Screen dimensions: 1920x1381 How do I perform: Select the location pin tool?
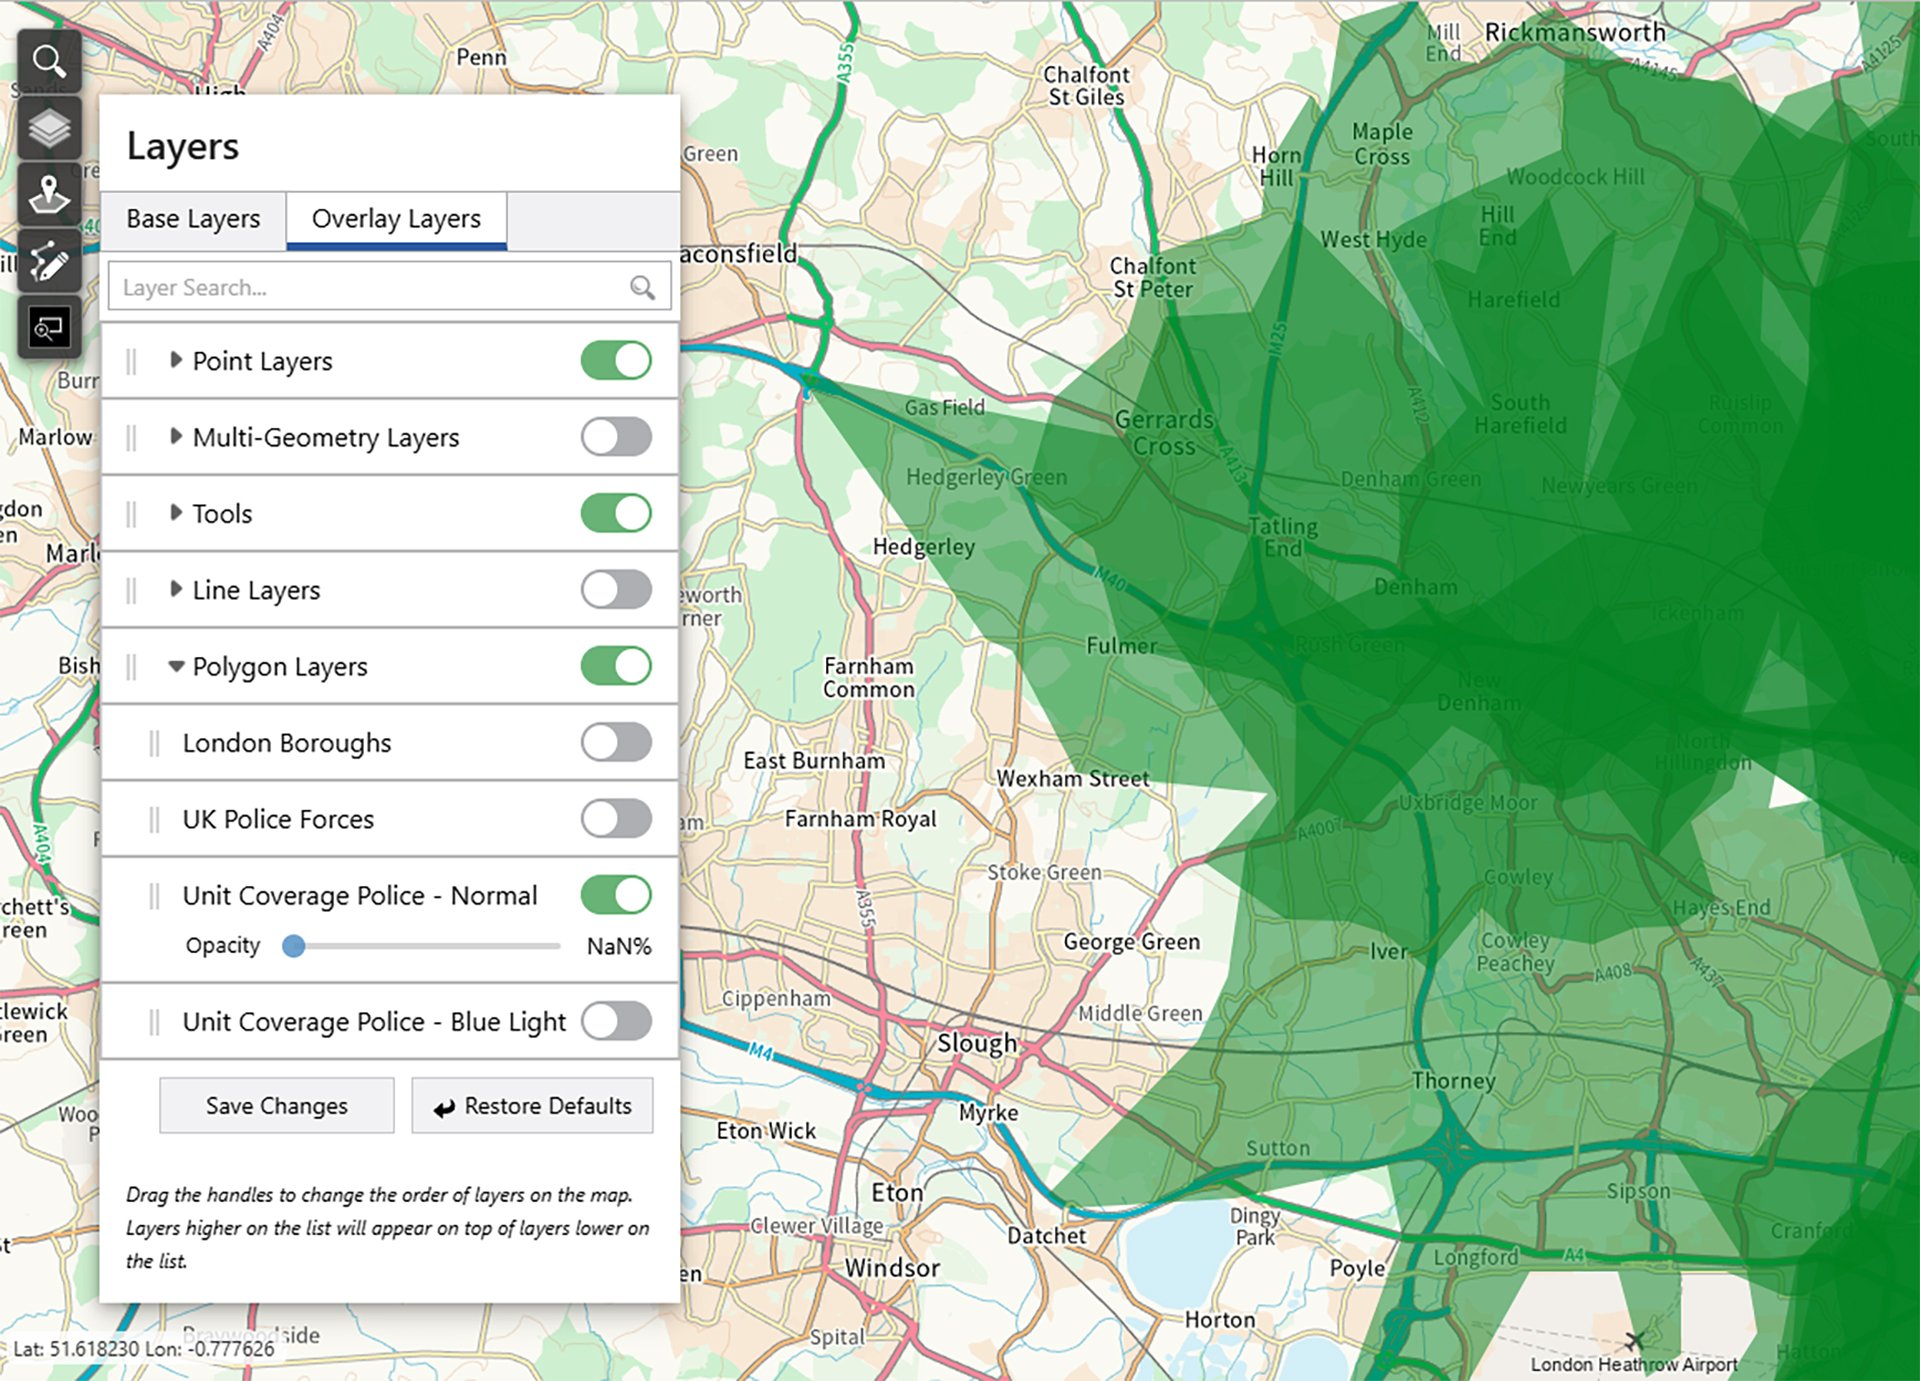pyautogui.click(x=49, y=194)
